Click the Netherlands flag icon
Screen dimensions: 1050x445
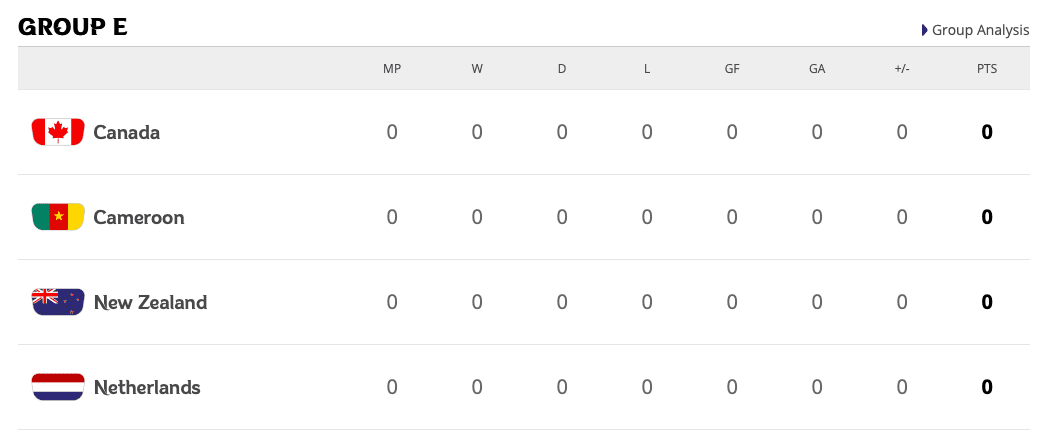(58, 387)
